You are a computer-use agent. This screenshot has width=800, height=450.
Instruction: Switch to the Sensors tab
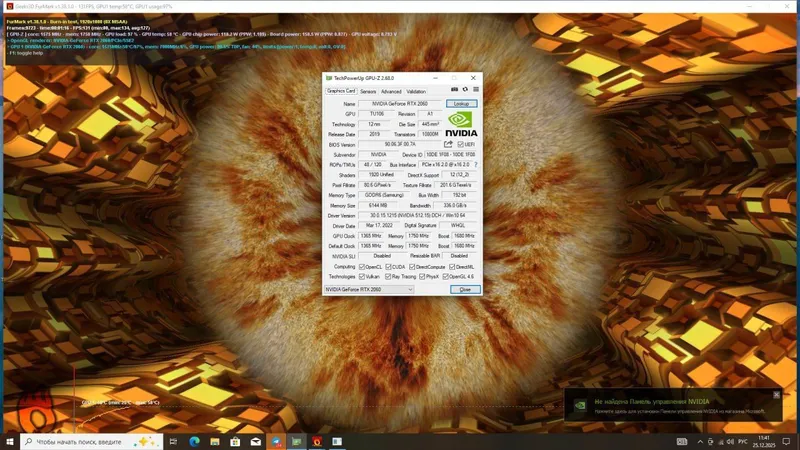pos(368,91)
